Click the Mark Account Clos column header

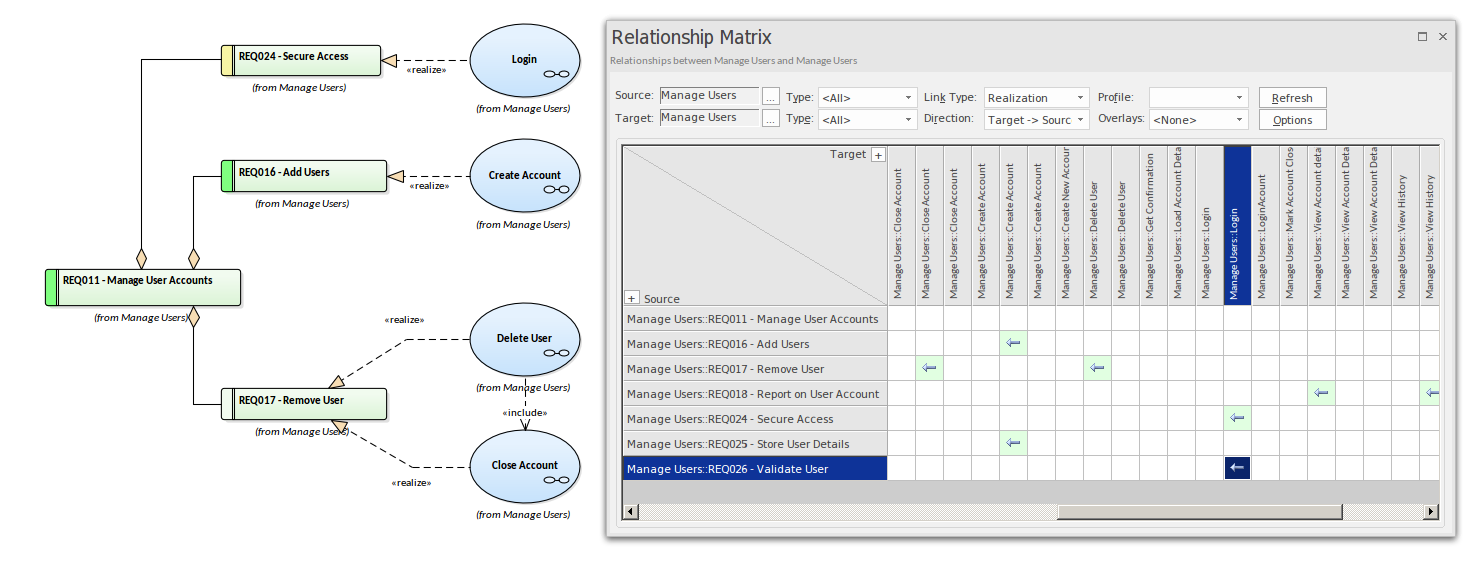tap(1293, 225)
